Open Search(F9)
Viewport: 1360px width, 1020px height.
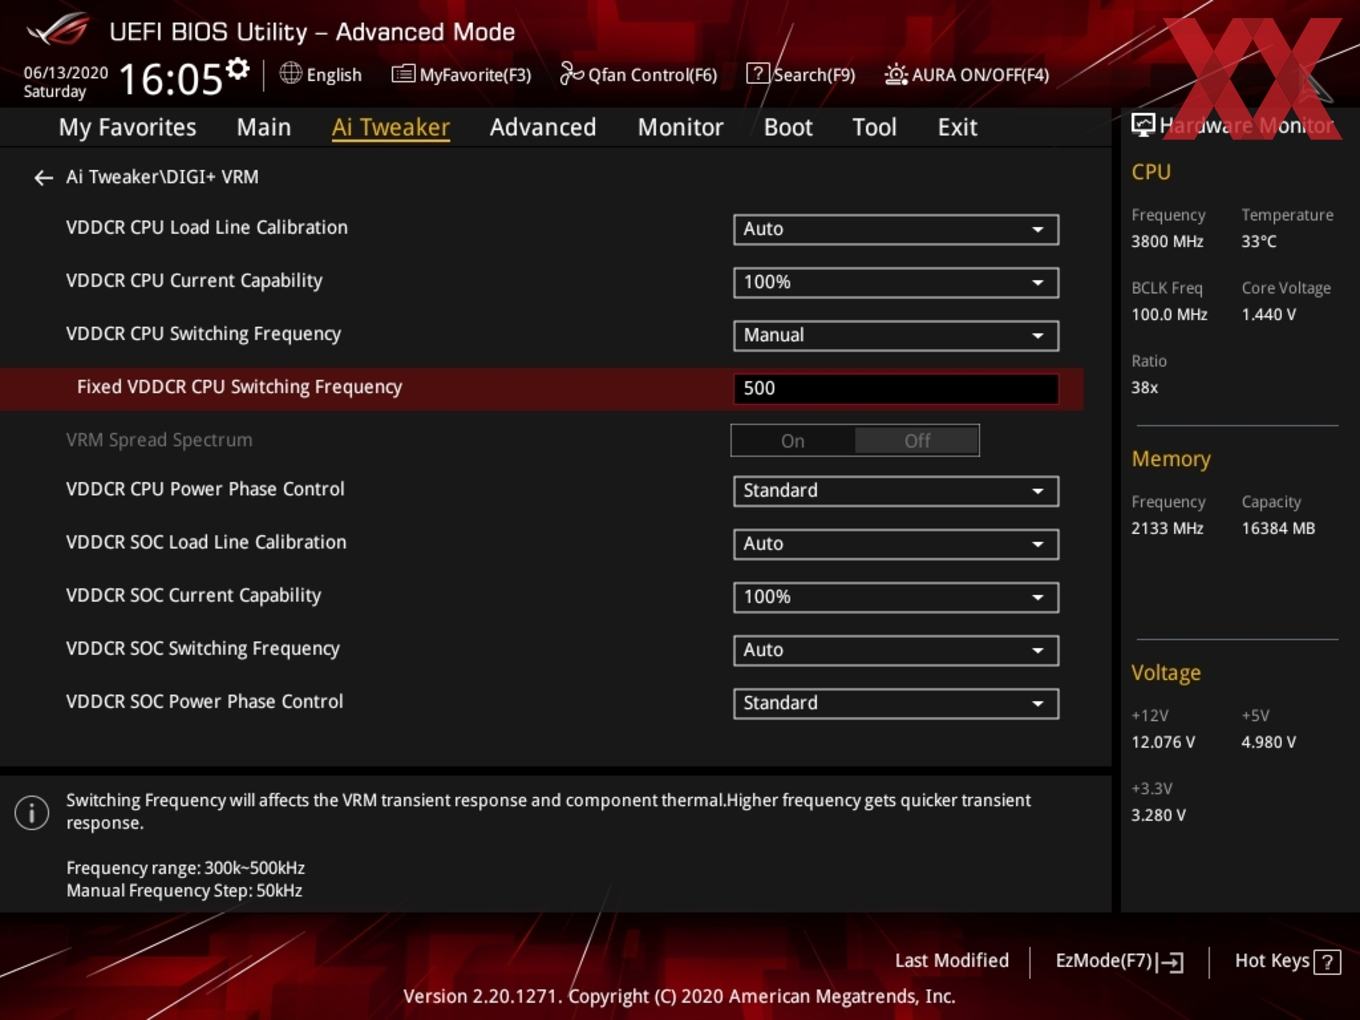(801, 74)
